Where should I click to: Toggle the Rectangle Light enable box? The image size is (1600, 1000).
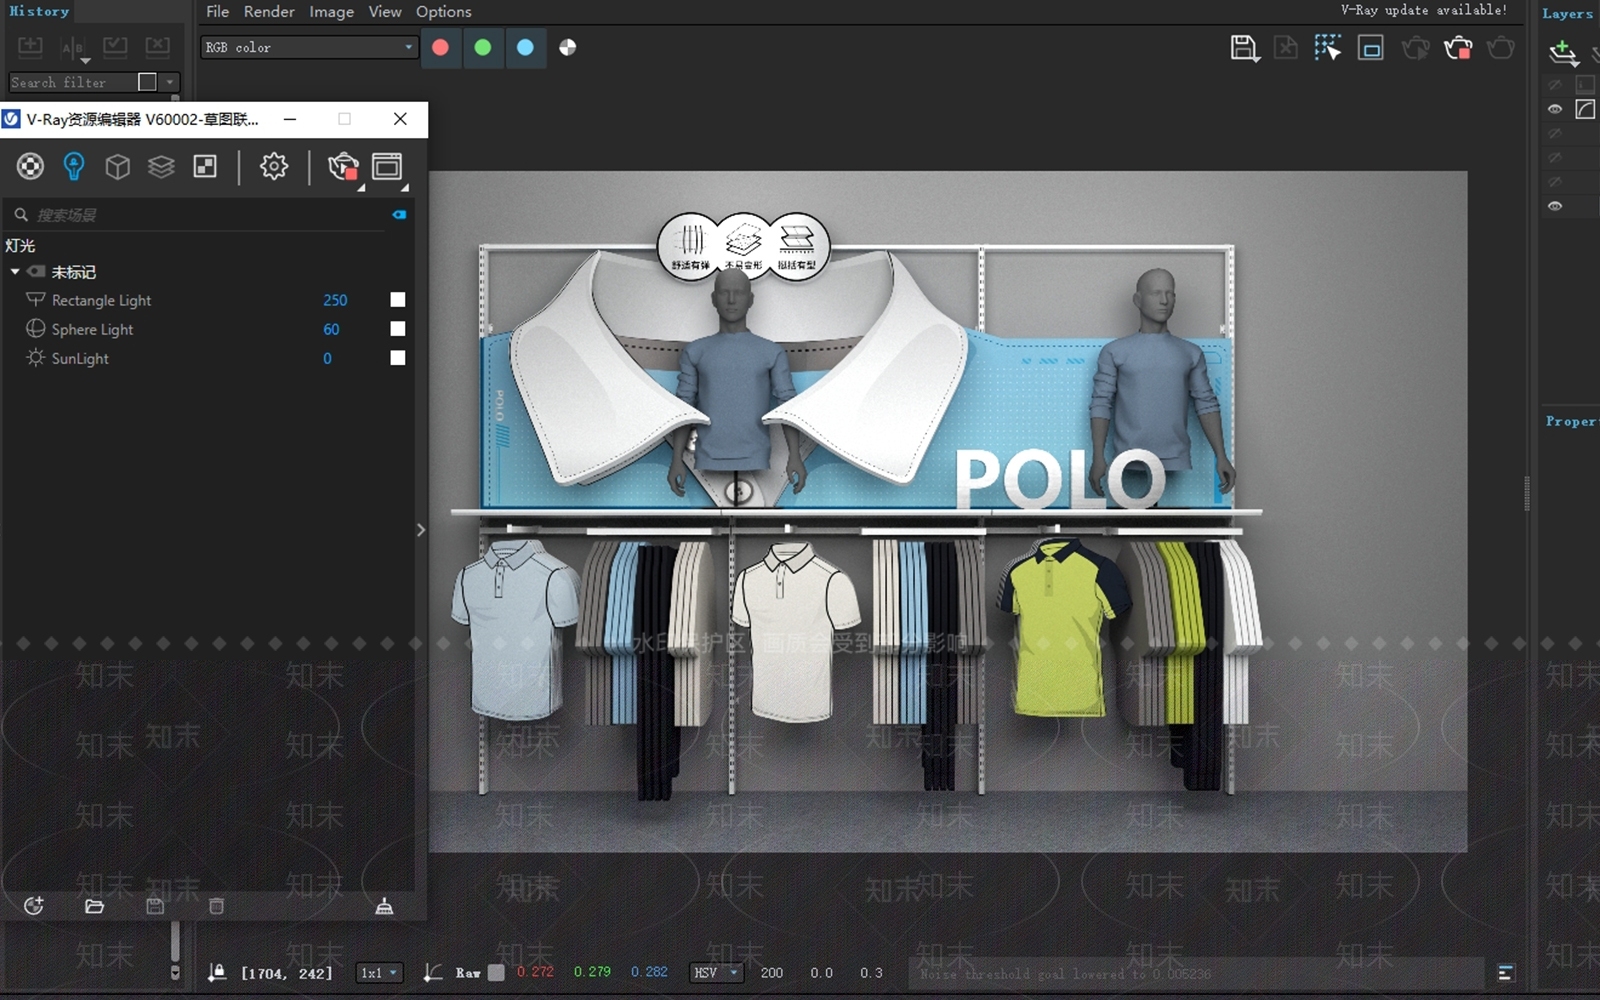(398, 300)
